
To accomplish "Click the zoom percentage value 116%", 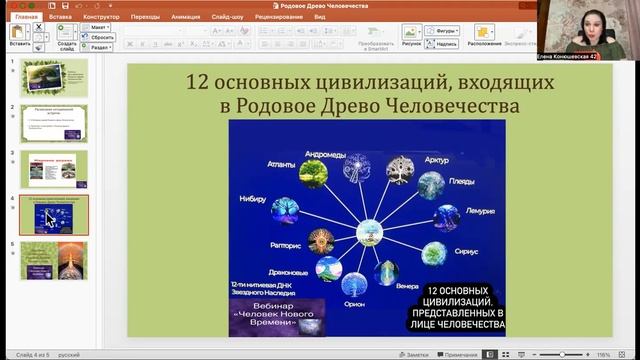I will 603,355.
